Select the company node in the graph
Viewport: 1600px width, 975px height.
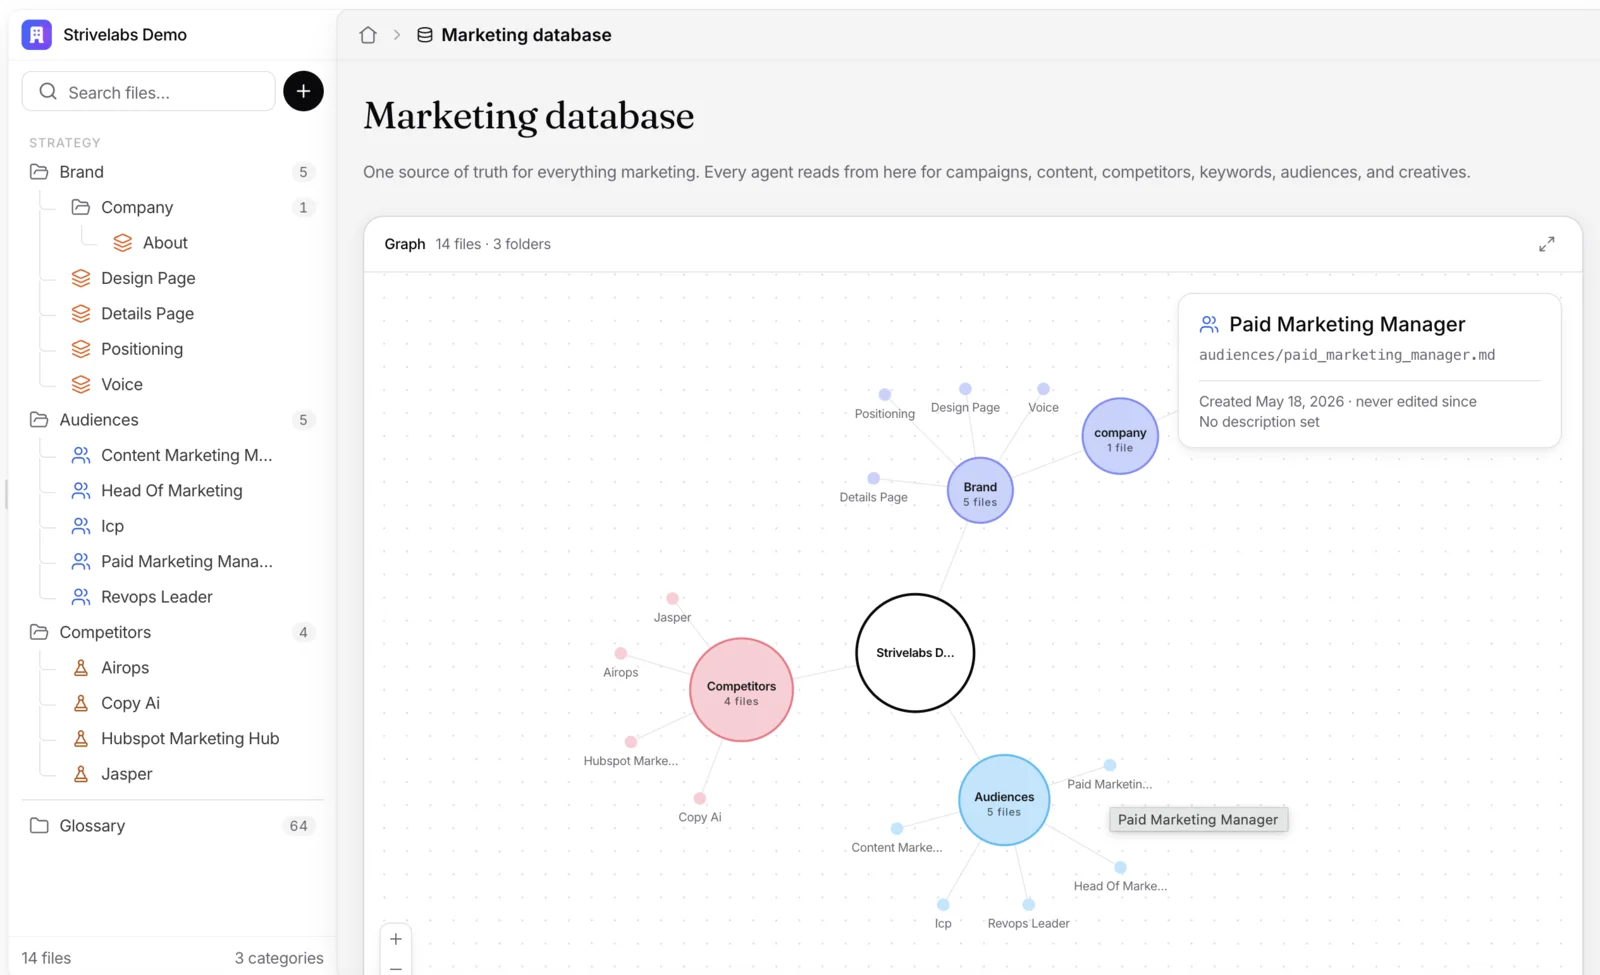click(x=1120, y=436)
